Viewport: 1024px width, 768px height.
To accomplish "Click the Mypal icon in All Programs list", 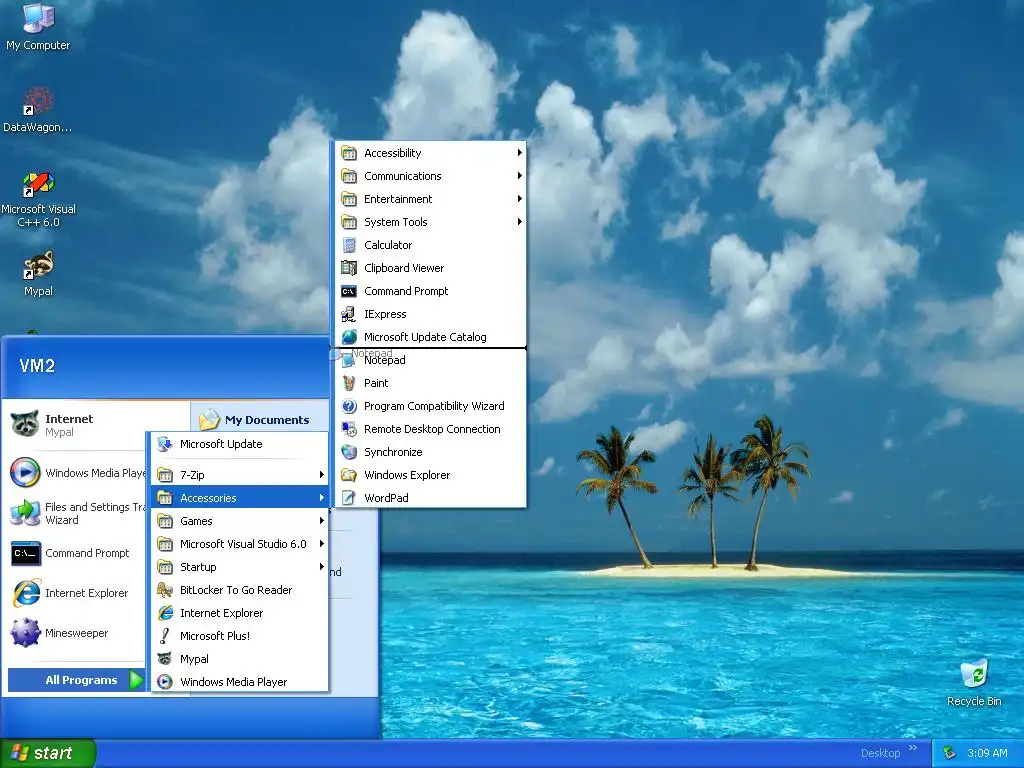I will pyautogui.click(x=165, y=659).
